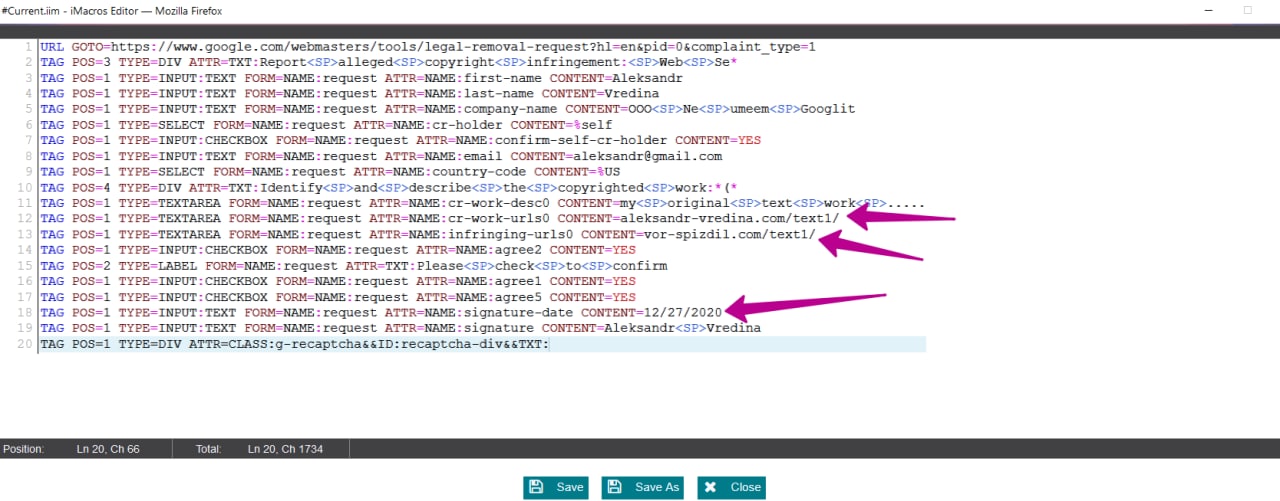Image resolution: width=1280 pixels, height=501 pixels.
Task: Click the cr-holder CONTENT=%self line
Action: tap(326, 125)
